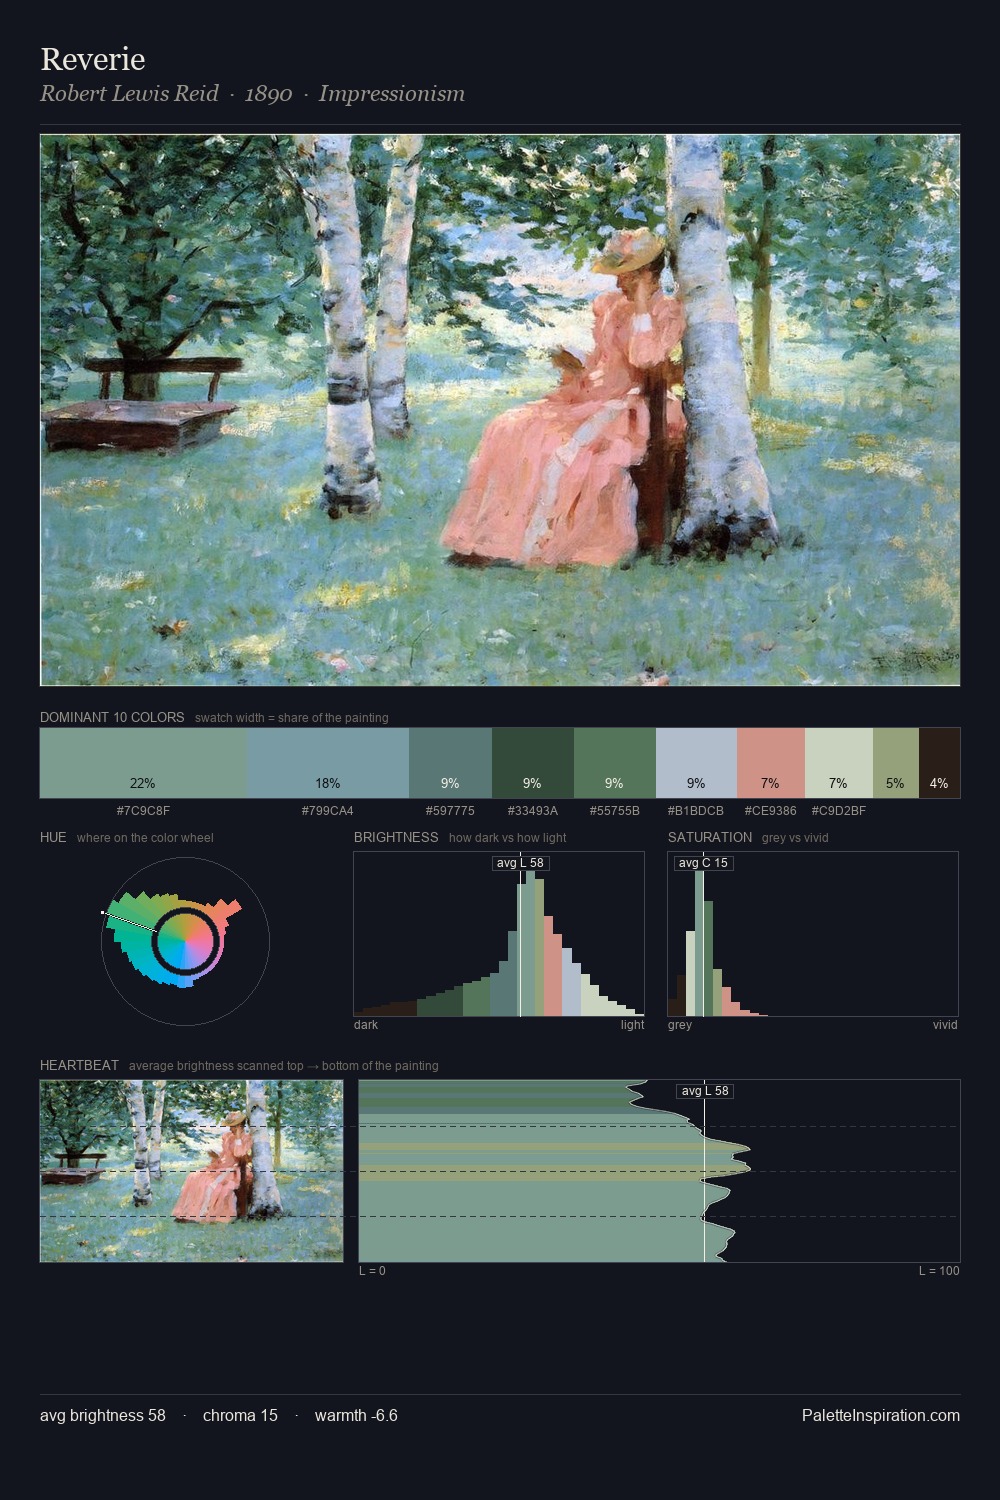Open the PaletteInspiration.com link
Viewport: 1000px width, 1500px height.
point(881,1415)
